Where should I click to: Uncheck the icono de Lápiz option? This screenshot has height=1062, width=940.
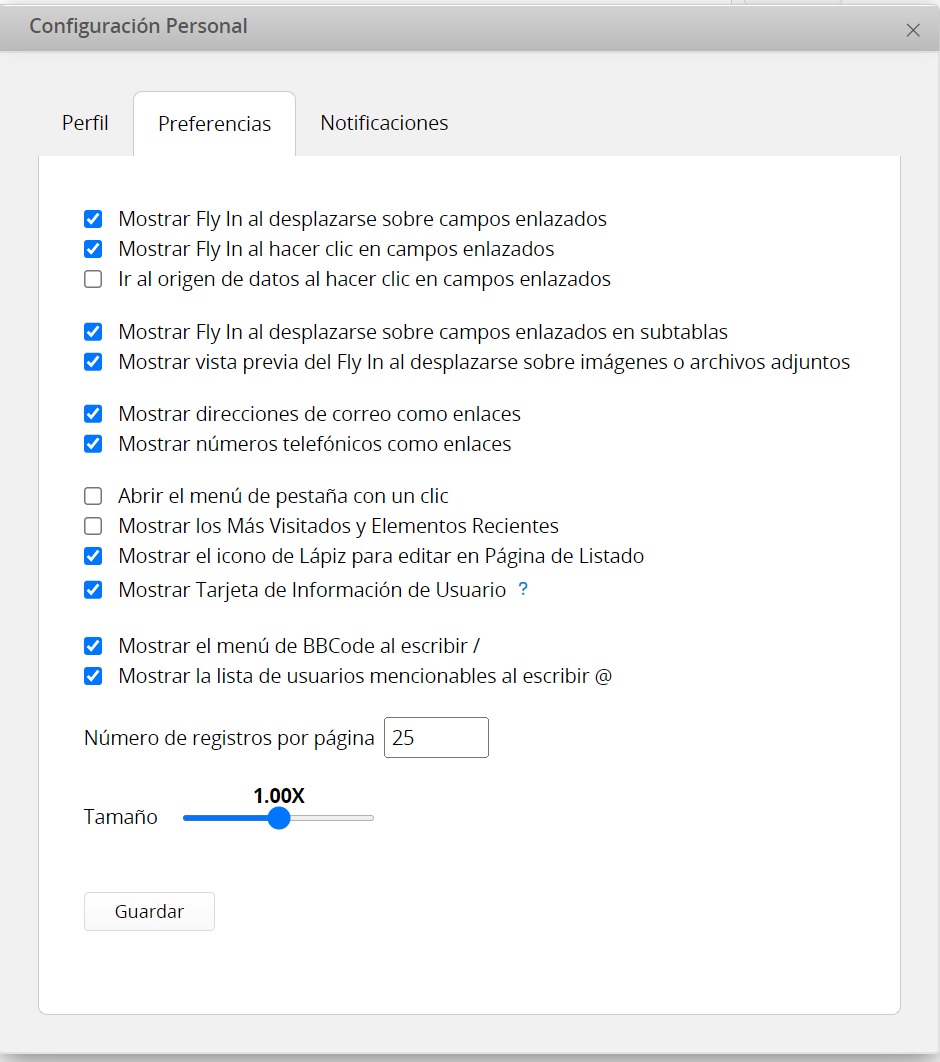click(x=93, y=556)
